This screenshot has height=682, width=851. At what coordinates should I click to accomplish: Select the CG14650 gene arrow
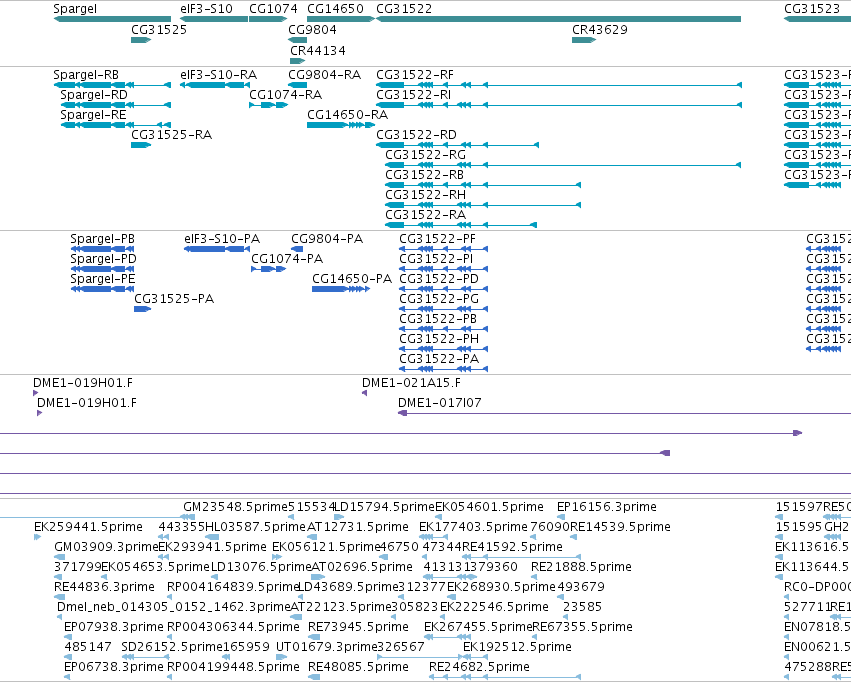[341, 19]
